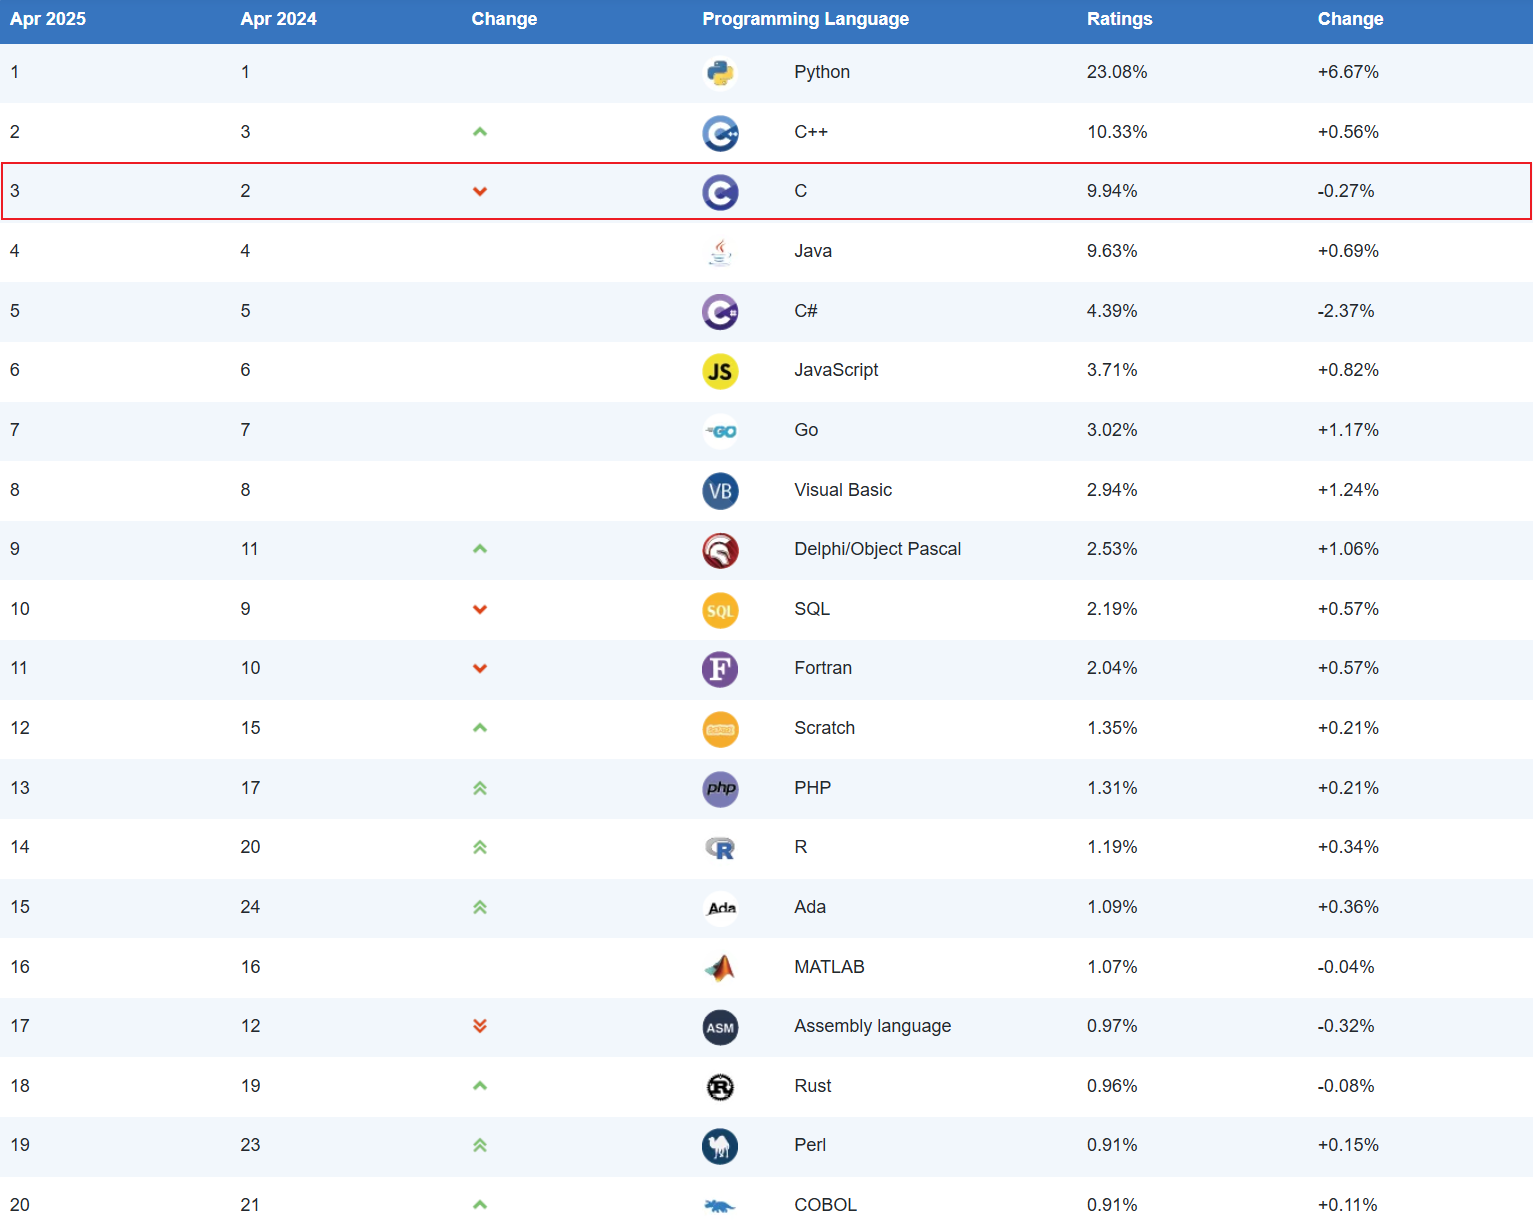The width and height of the screenshot is (1533, 1230).
Task: Click the Programming Language column header
Action: point(806,19)
